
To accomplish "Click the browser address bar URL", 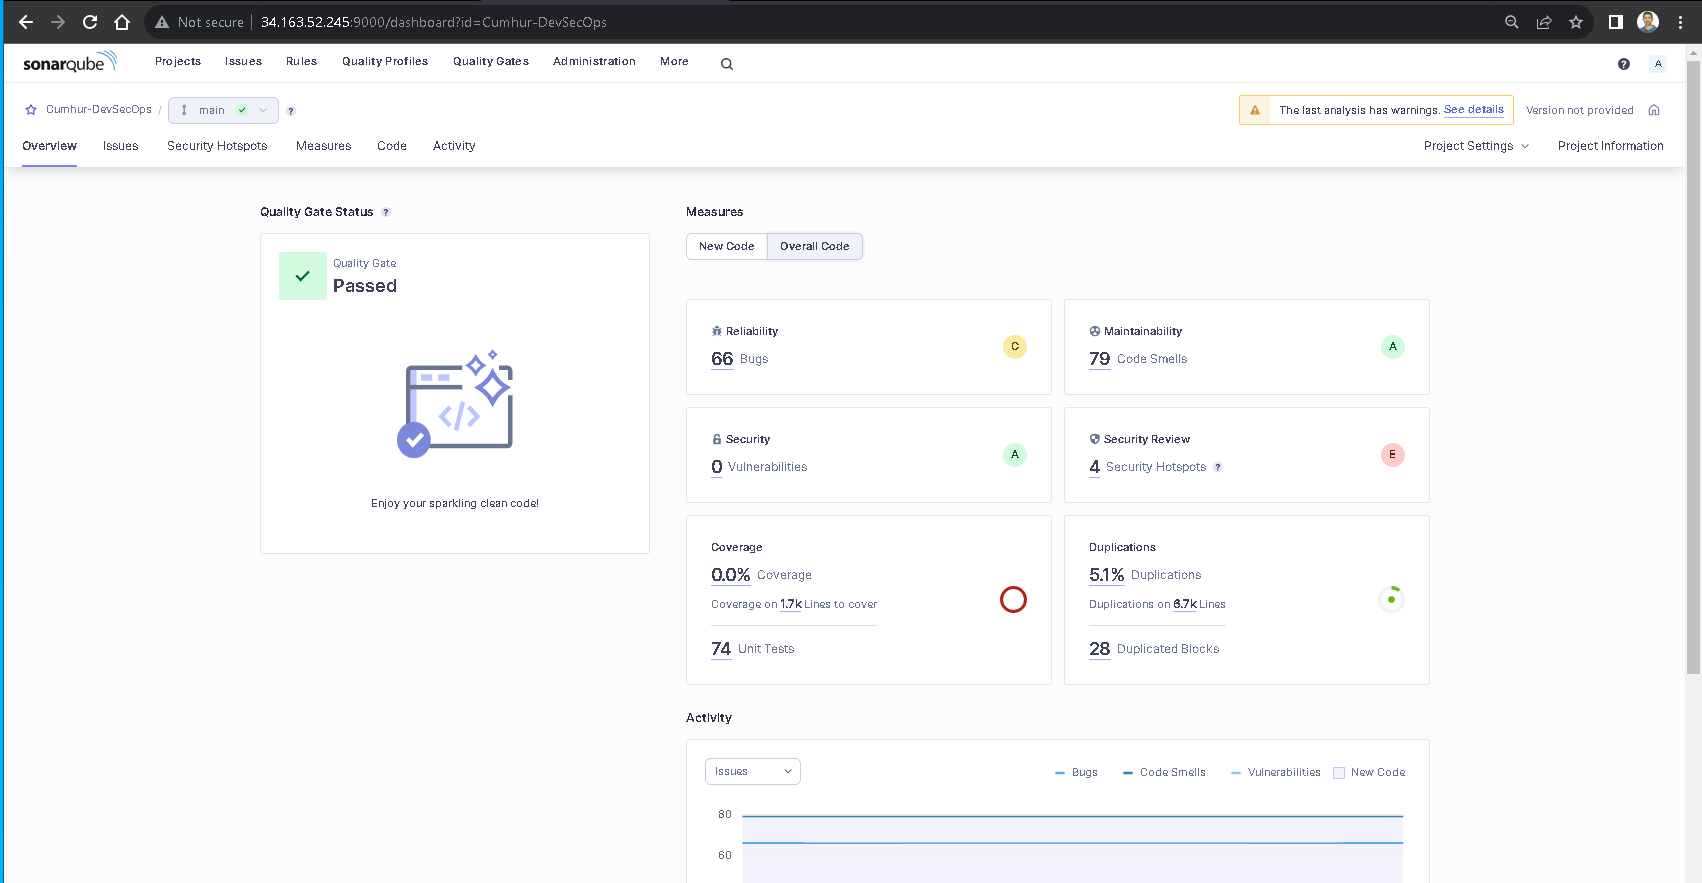I will [x=434, y=22].
